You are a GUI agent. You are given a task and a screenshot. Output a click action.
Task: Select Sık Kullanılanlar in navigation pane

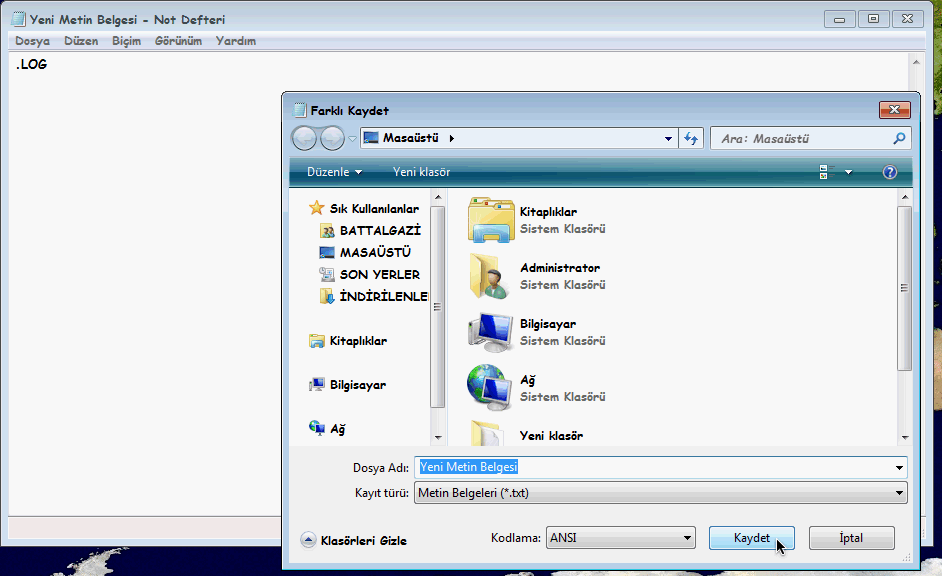coord(374,208)
